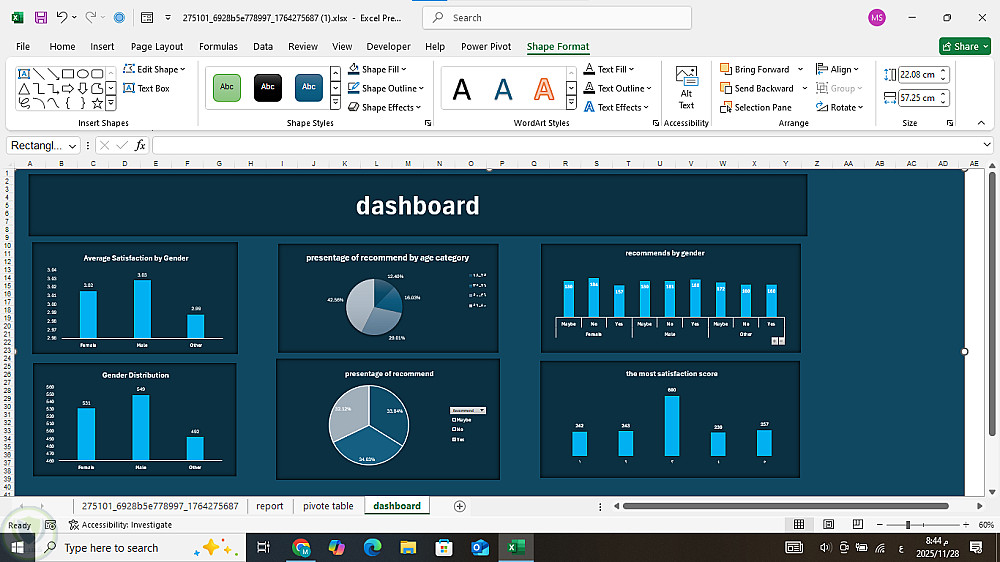The image size is (1000, 562).
Task: Open Microsoft Edge from the taskbar
Action: click(x=372, y=547)
